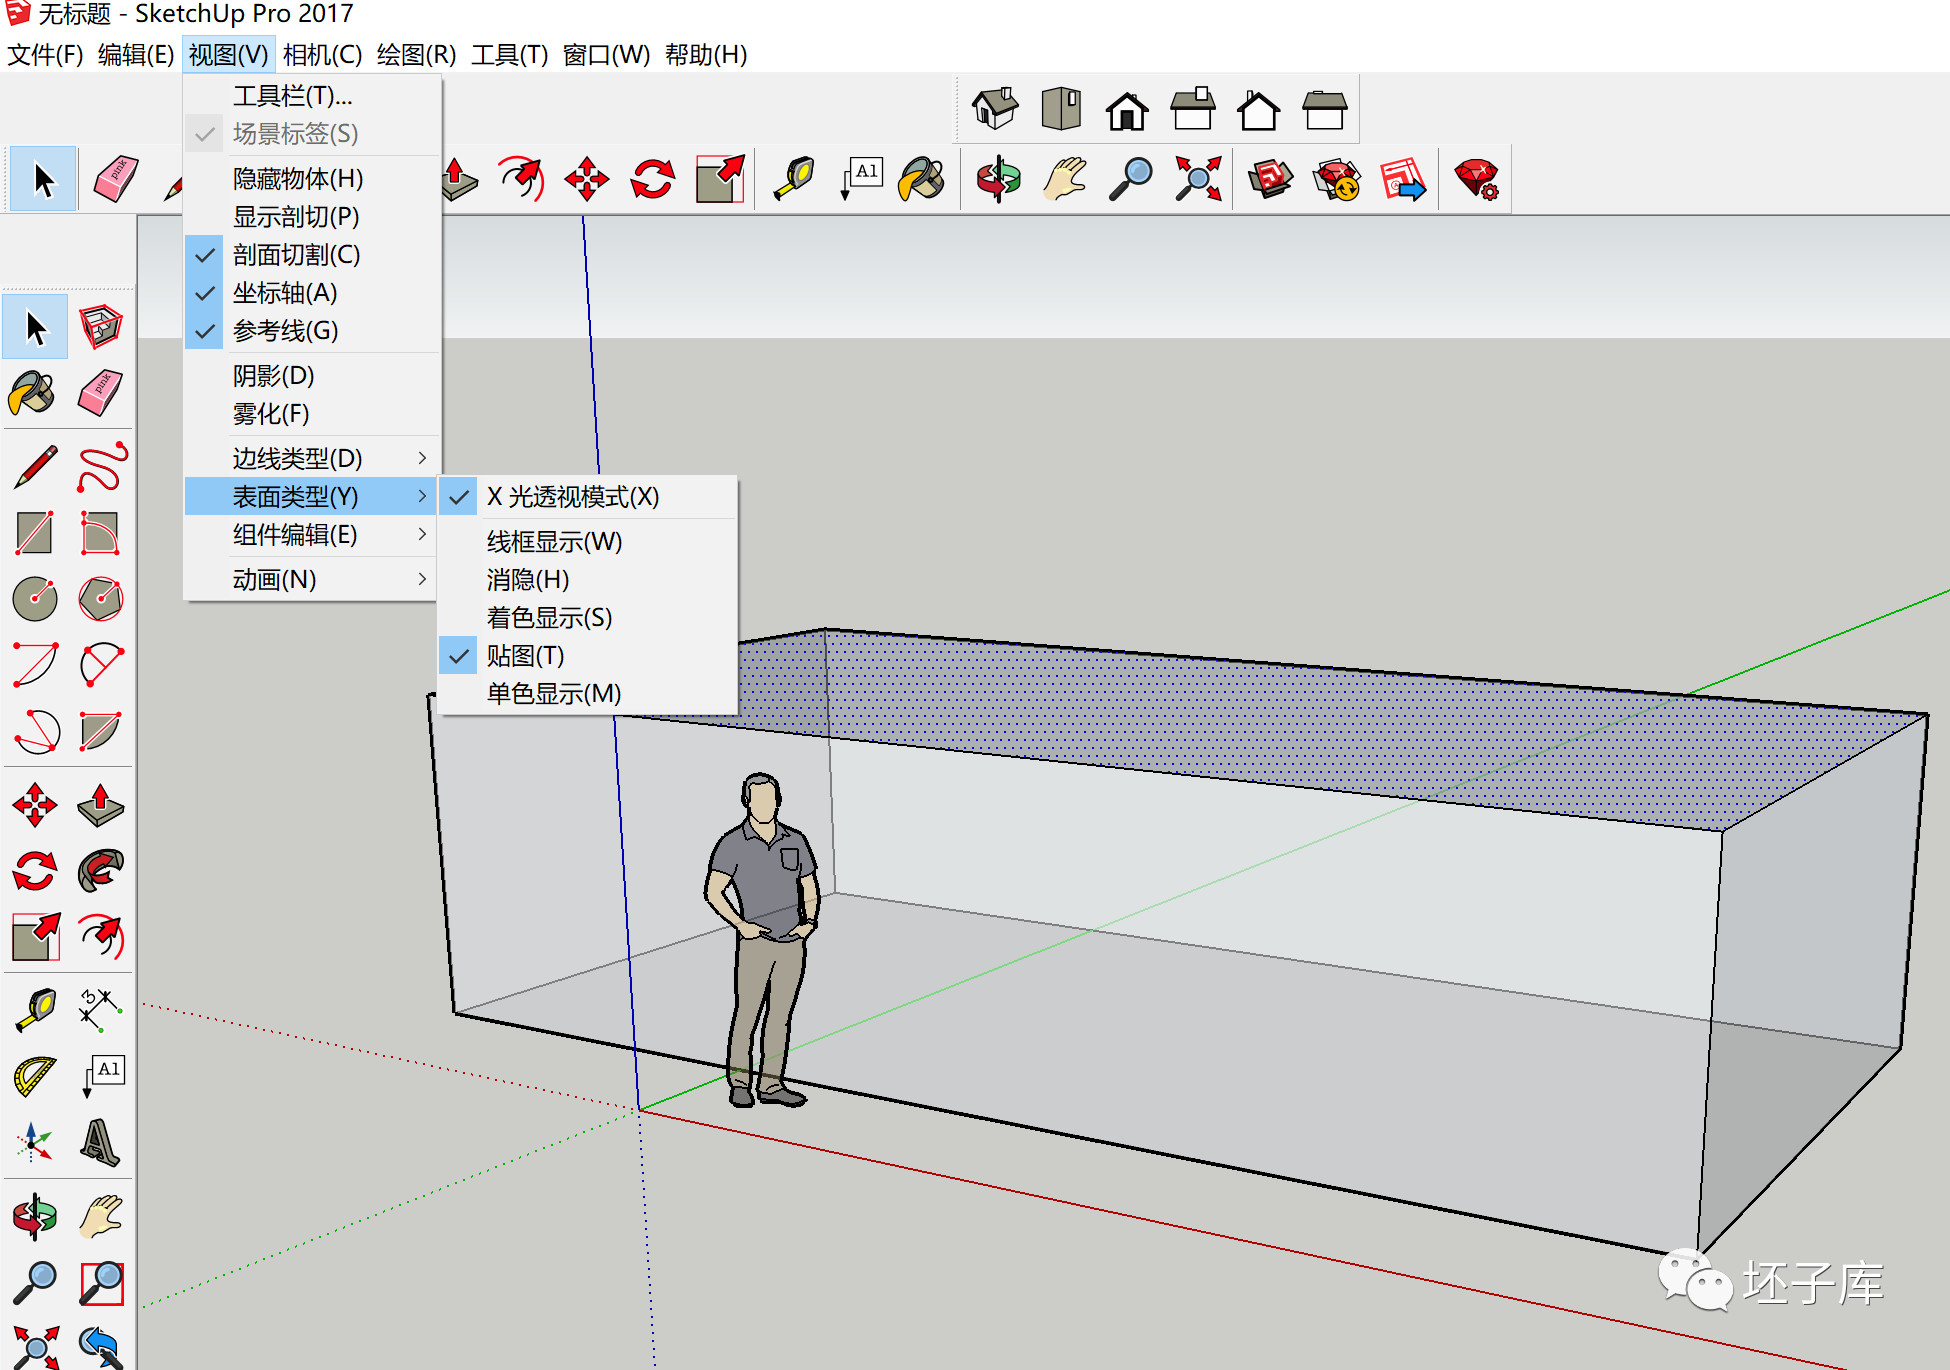This screenshot has height=1370, width=1950.
Task: Open 相机(C) menu
Action: (322, 55)
